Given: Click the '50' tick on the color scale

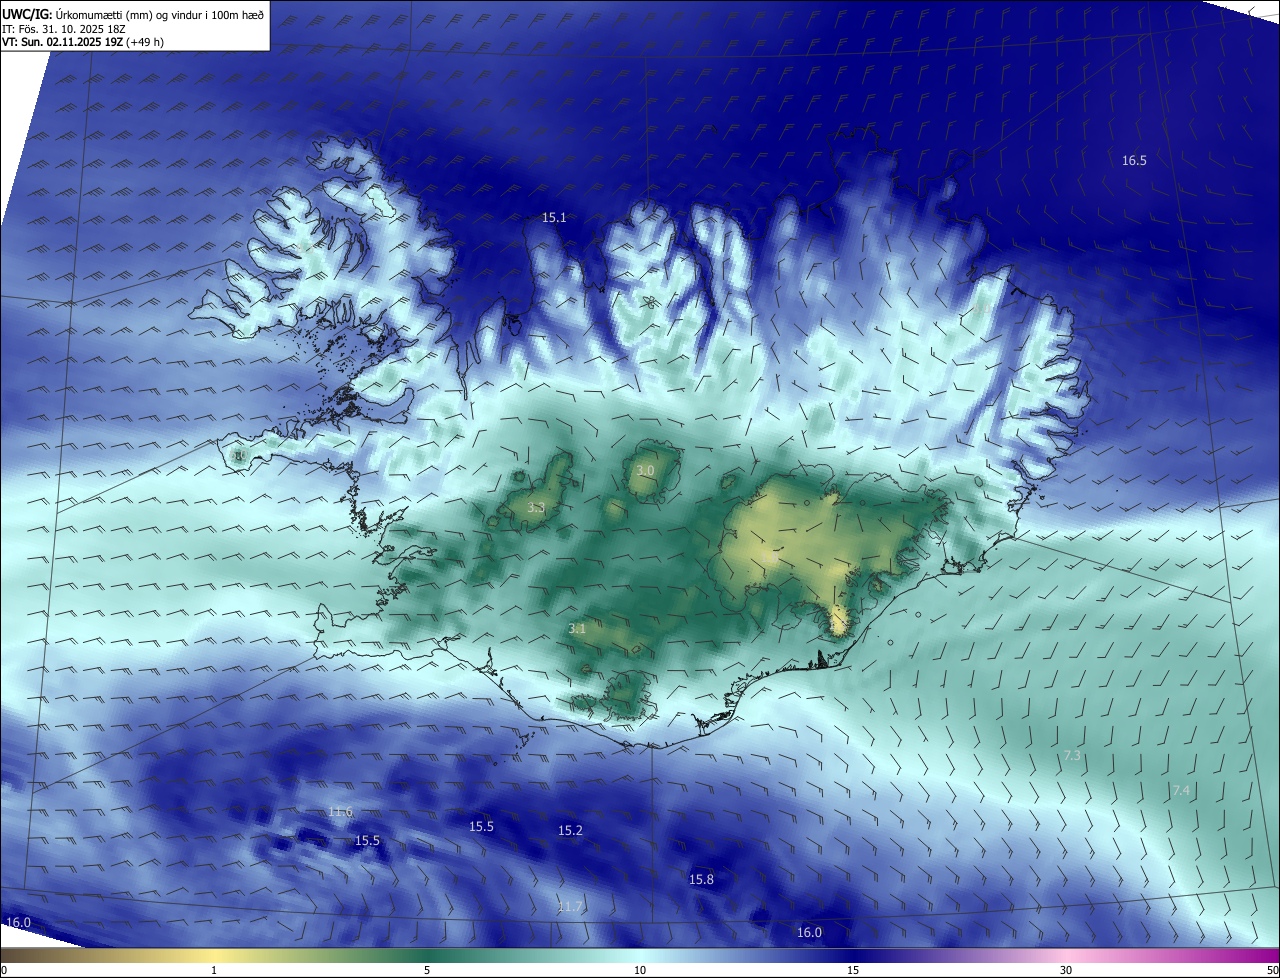Looking at the screenshot, I should [x=1272, y=970].
